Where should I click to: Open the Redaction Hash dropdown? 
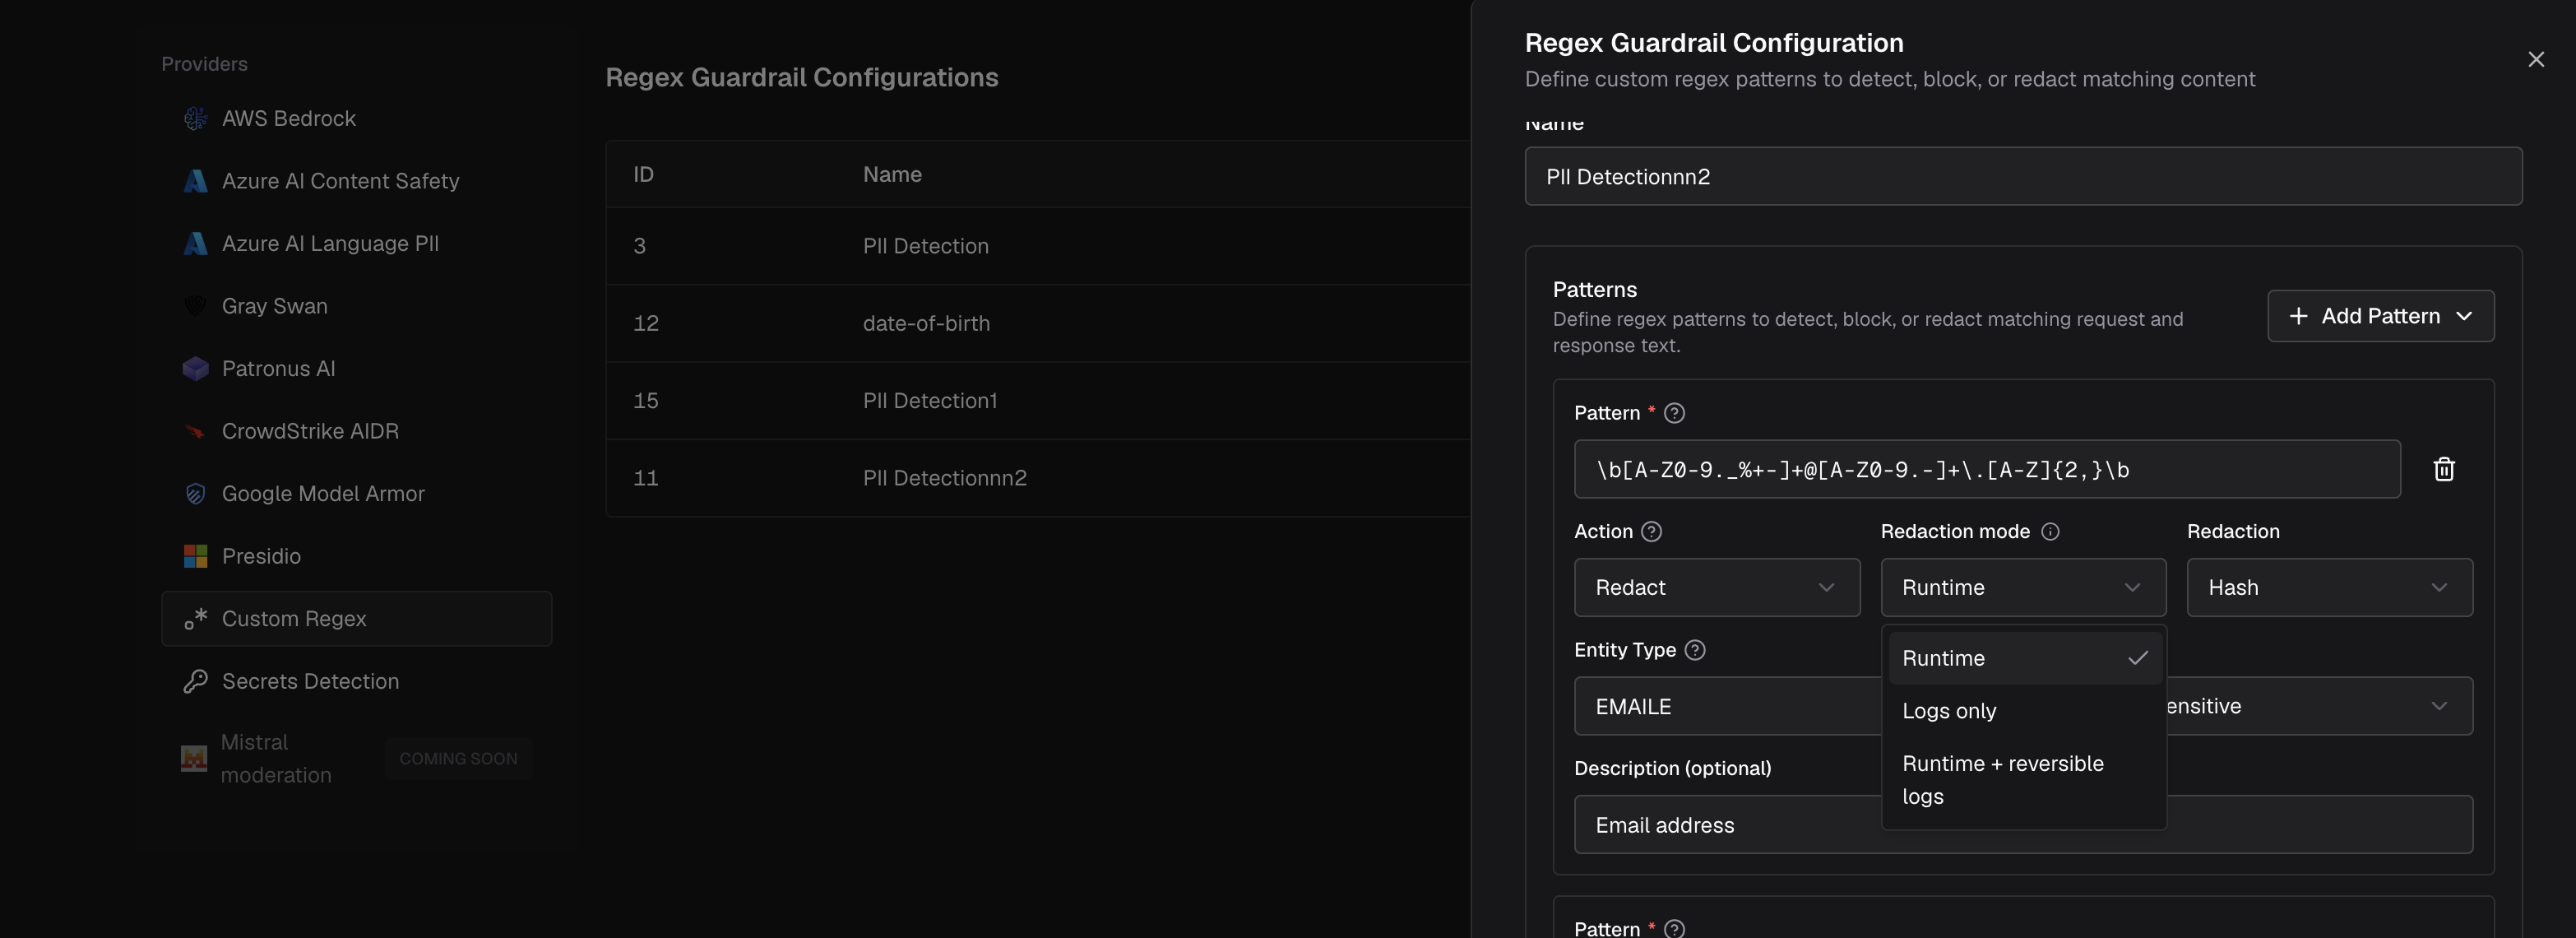point(2329,587)
